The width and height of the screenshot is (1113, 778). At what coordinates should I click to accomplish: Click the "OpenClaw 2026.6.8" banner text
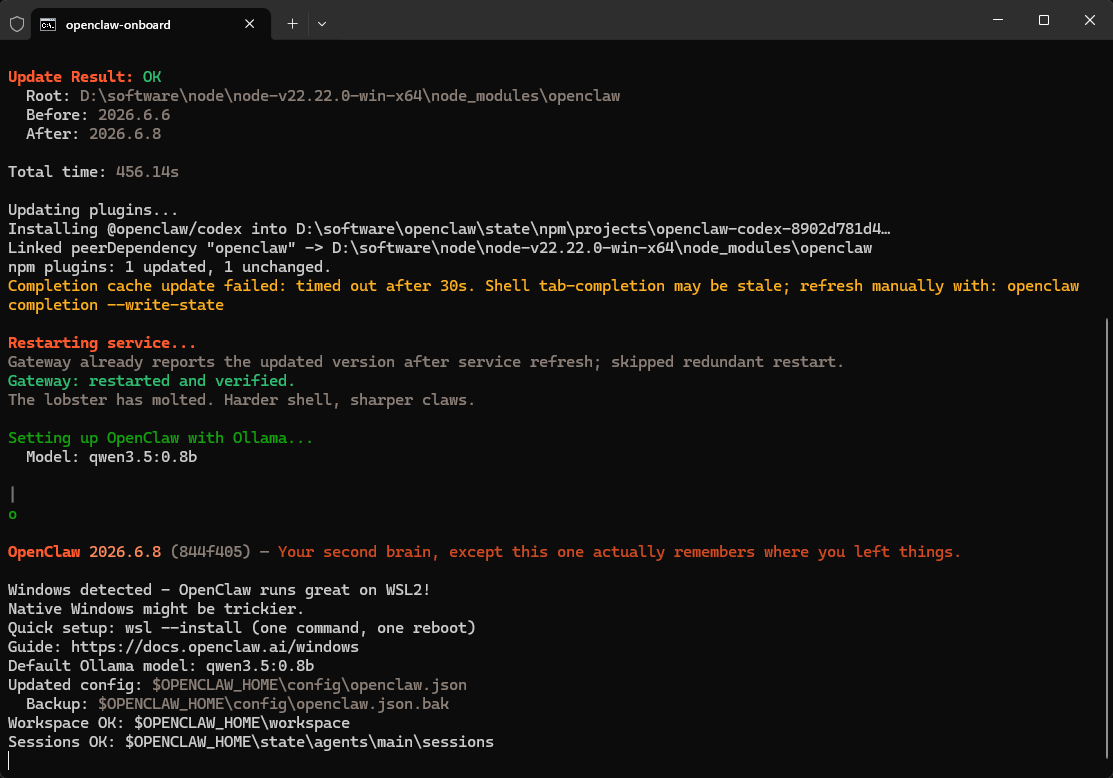click(84, 552)
